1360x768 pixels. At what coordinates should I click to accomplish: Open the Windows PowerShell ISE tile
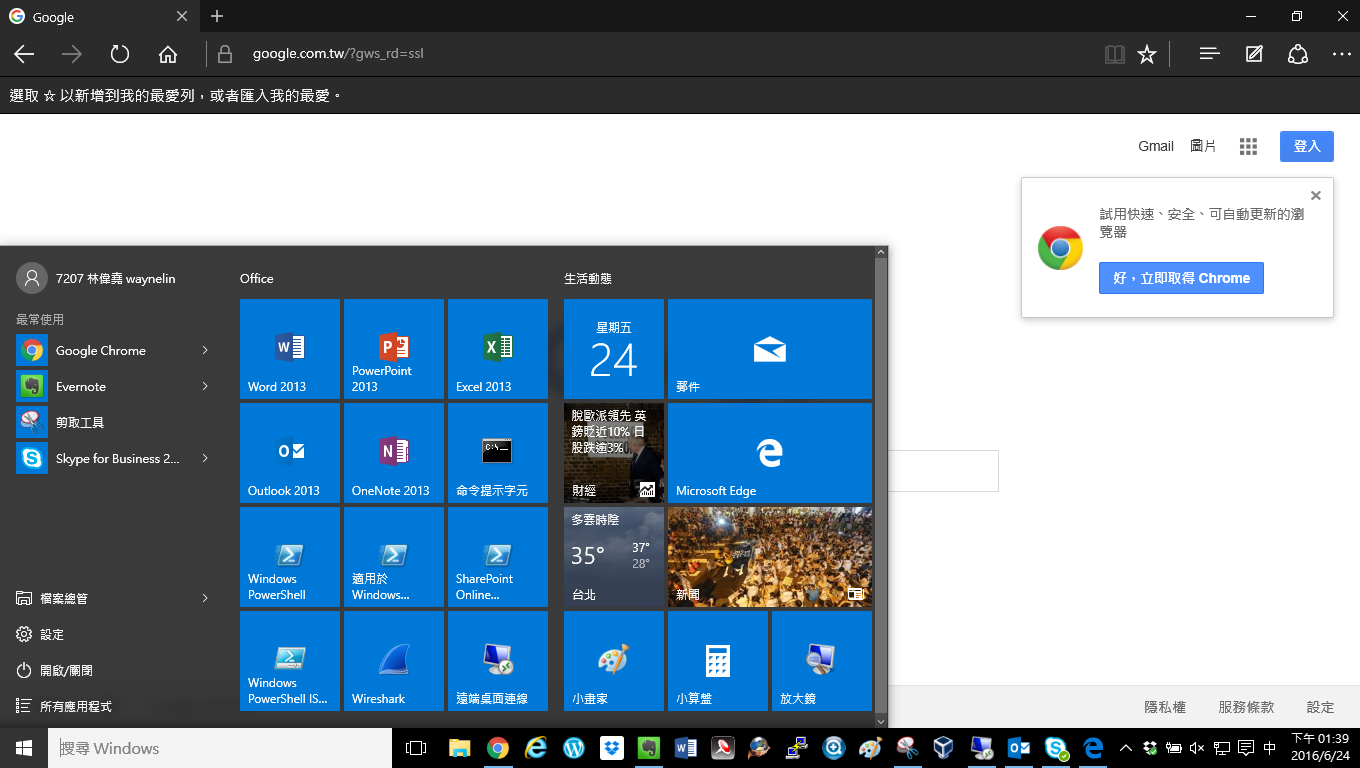click(290, 661)
